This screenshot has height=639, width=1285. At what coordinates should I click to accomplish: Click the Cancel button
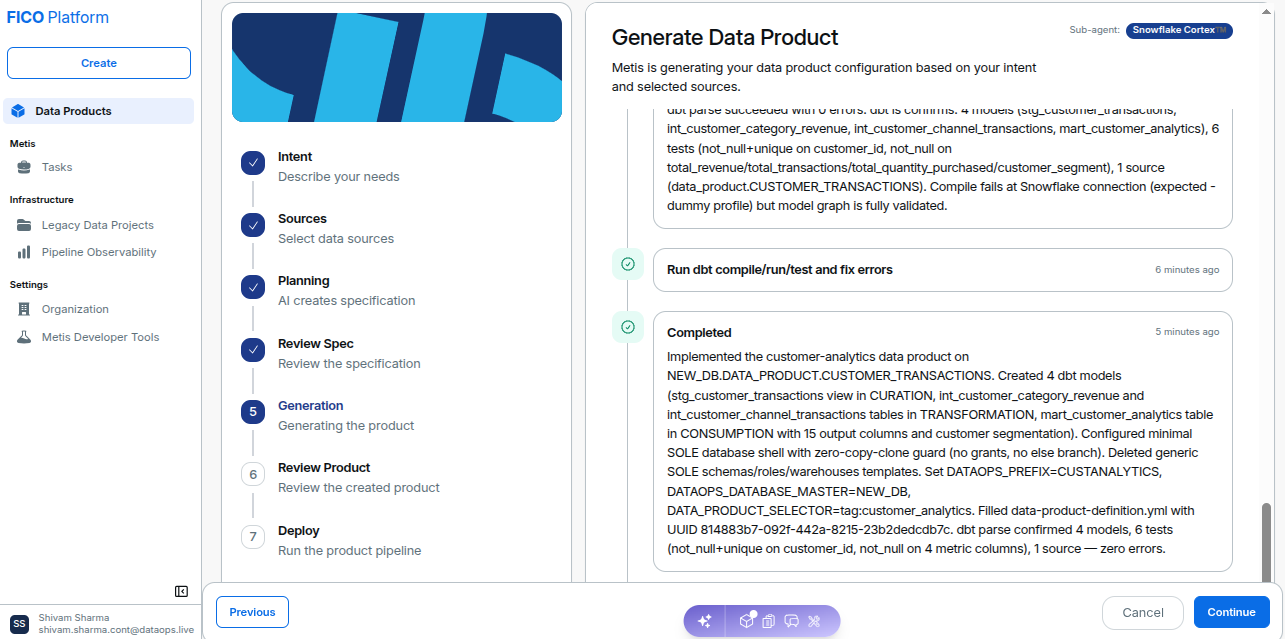point(1143,612)
